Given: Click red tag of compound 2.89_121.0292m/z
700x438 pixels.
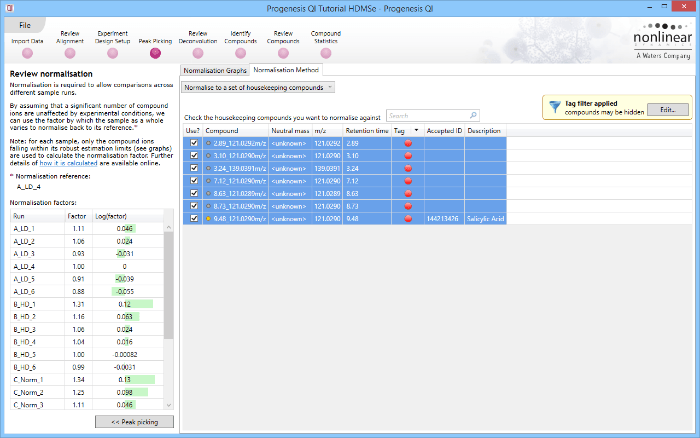Looking at the screenshot, I should pyautogui.click(x=408, y=143).
